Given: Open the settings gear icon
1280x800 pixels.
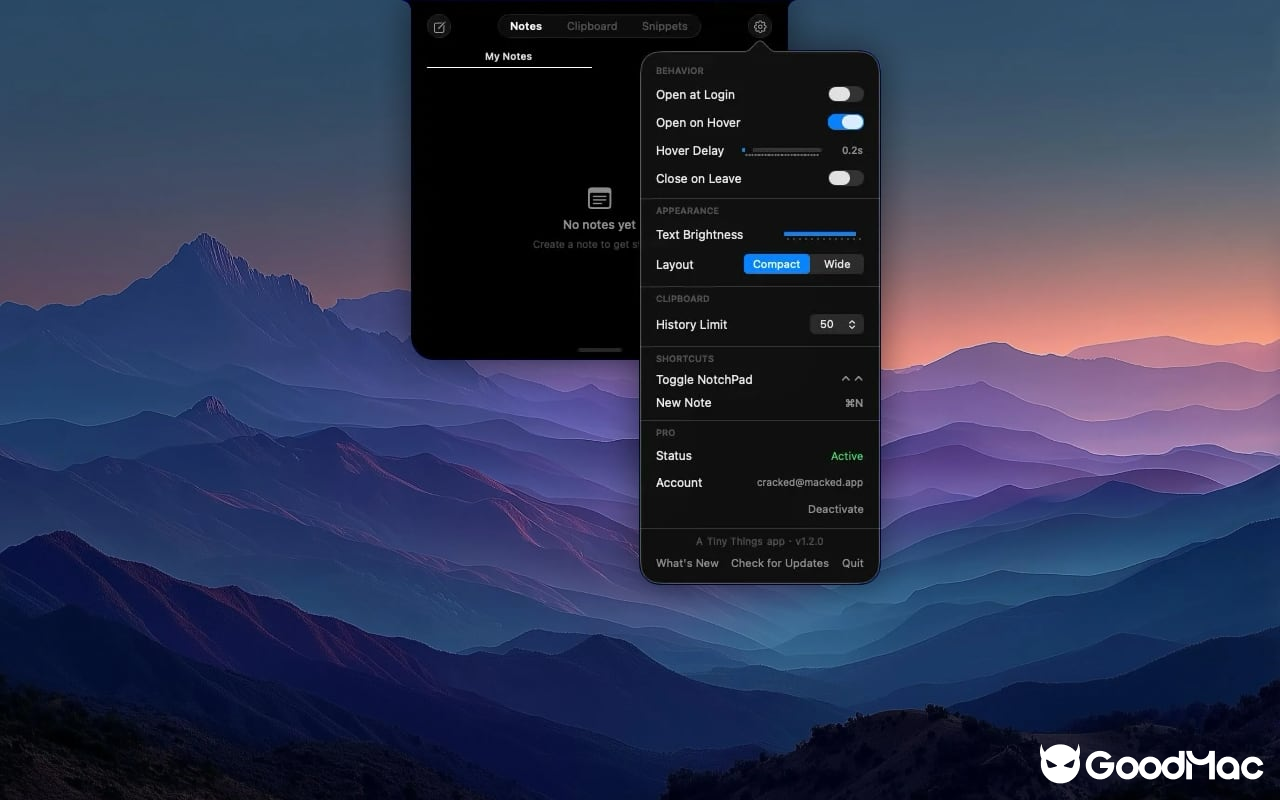Looking at the screenshot, I should pos(759,26).
